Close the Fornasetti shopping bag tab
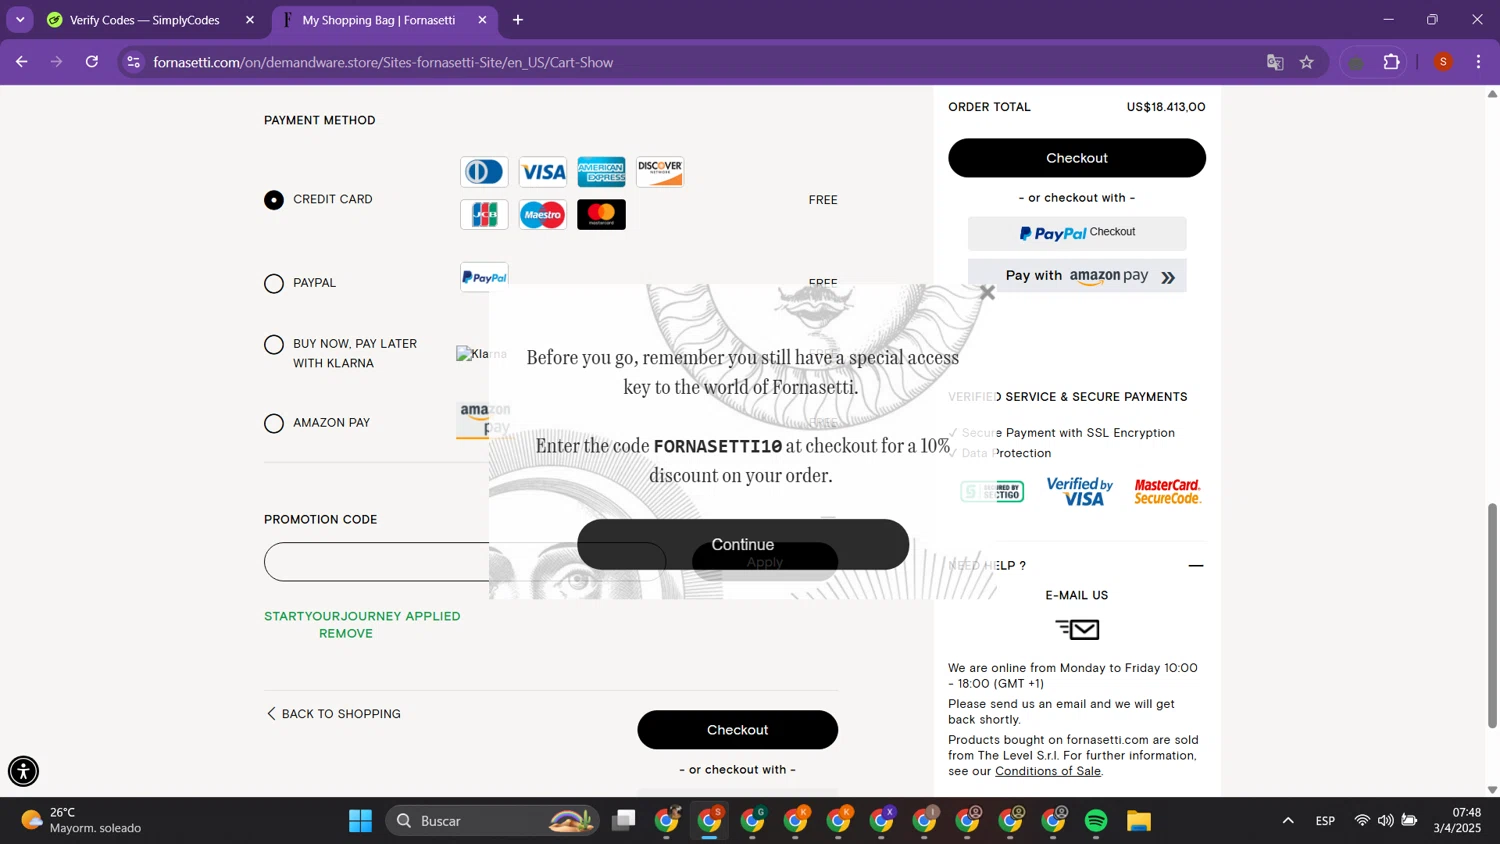 pos(483,20)
